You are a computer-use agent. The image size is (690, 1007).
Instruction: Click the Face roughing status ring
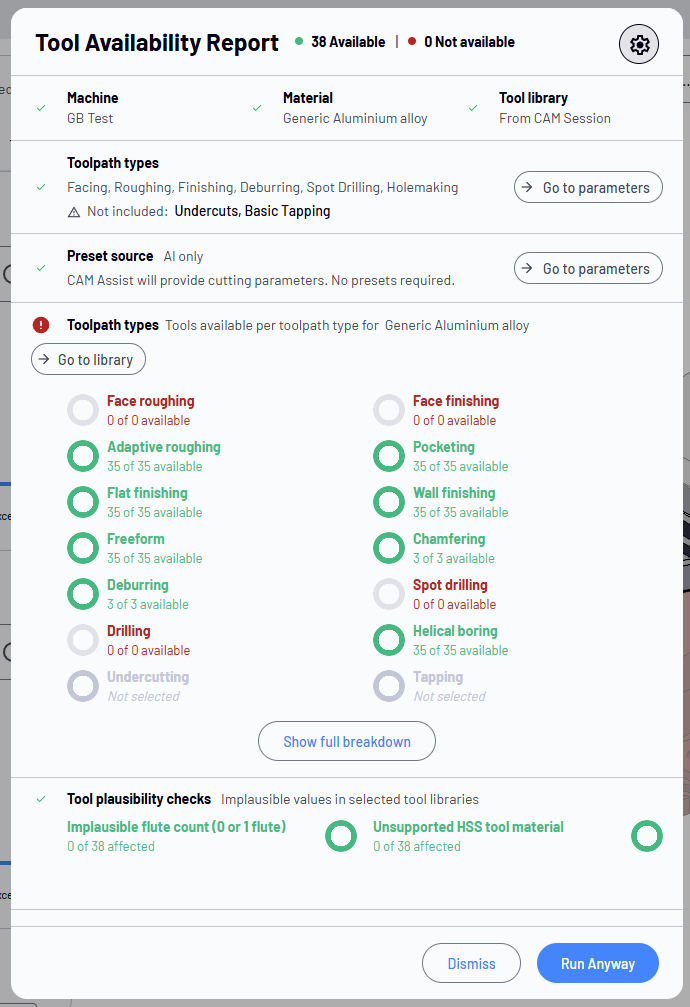tap(83, 410)
